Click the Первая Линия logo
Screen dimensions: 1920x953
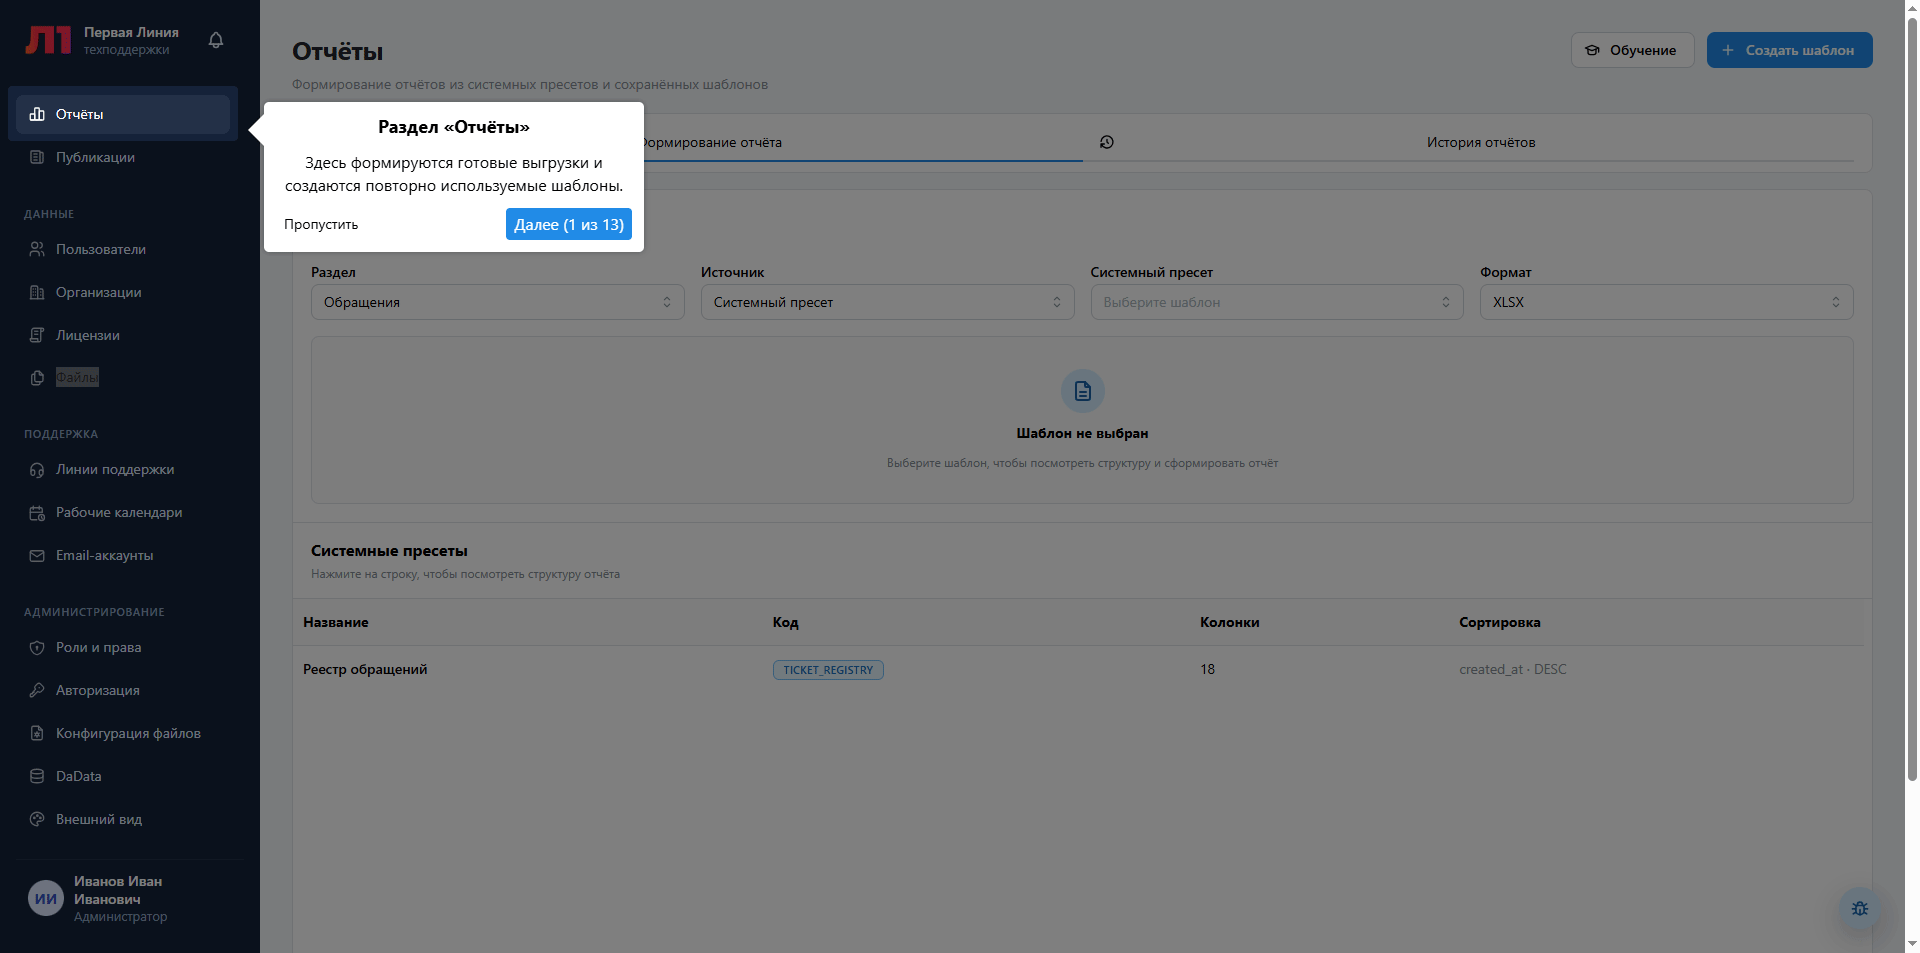[48, 40]
